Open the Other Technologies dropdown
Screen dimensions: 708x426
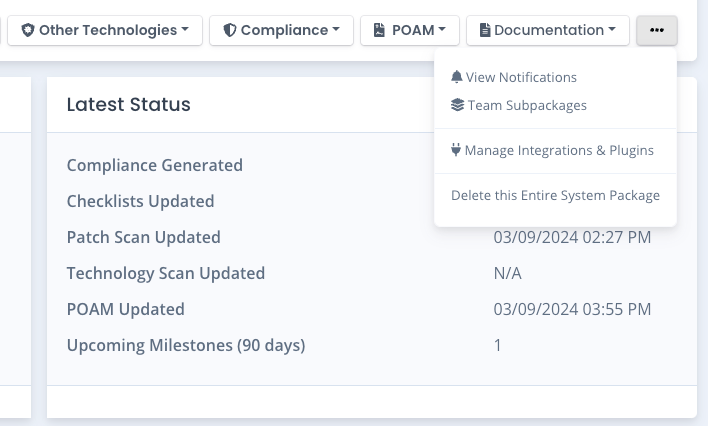[105, 30]
